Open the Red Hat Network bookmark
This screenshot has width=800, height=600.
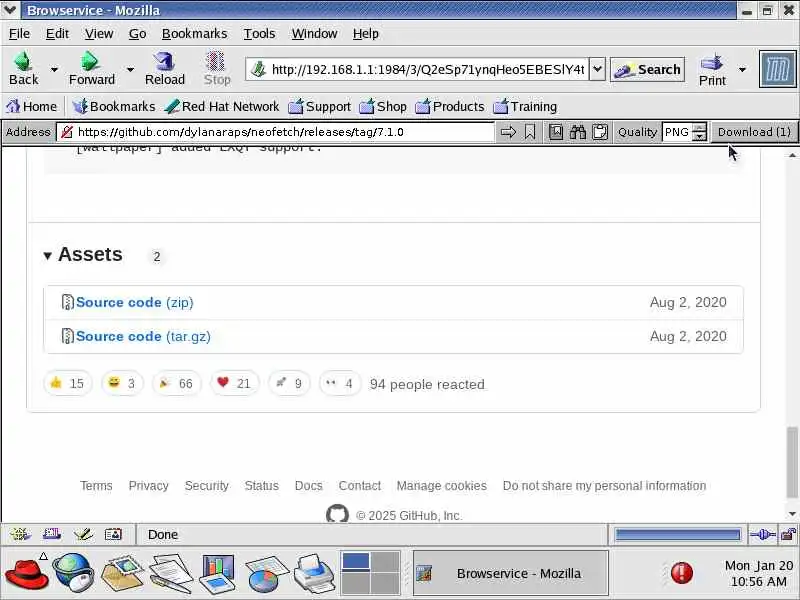coord(222,107)
